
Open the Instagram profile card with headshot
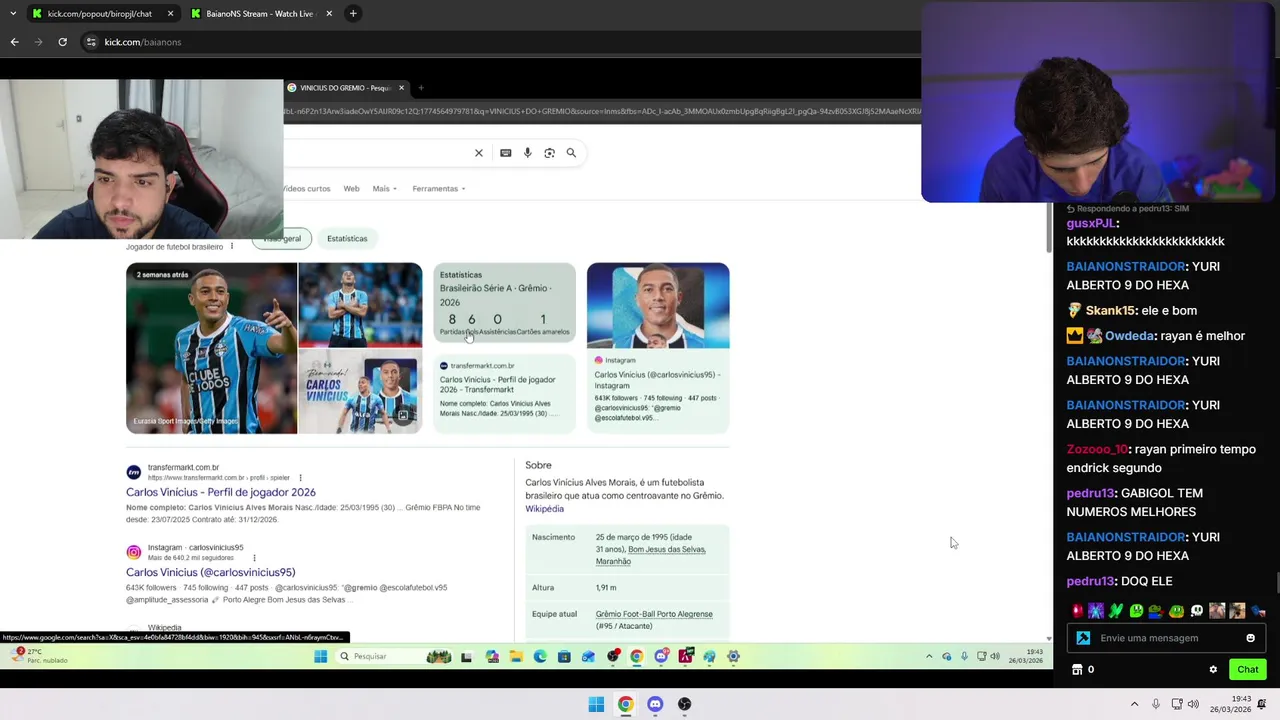click(x=658, y=348)
